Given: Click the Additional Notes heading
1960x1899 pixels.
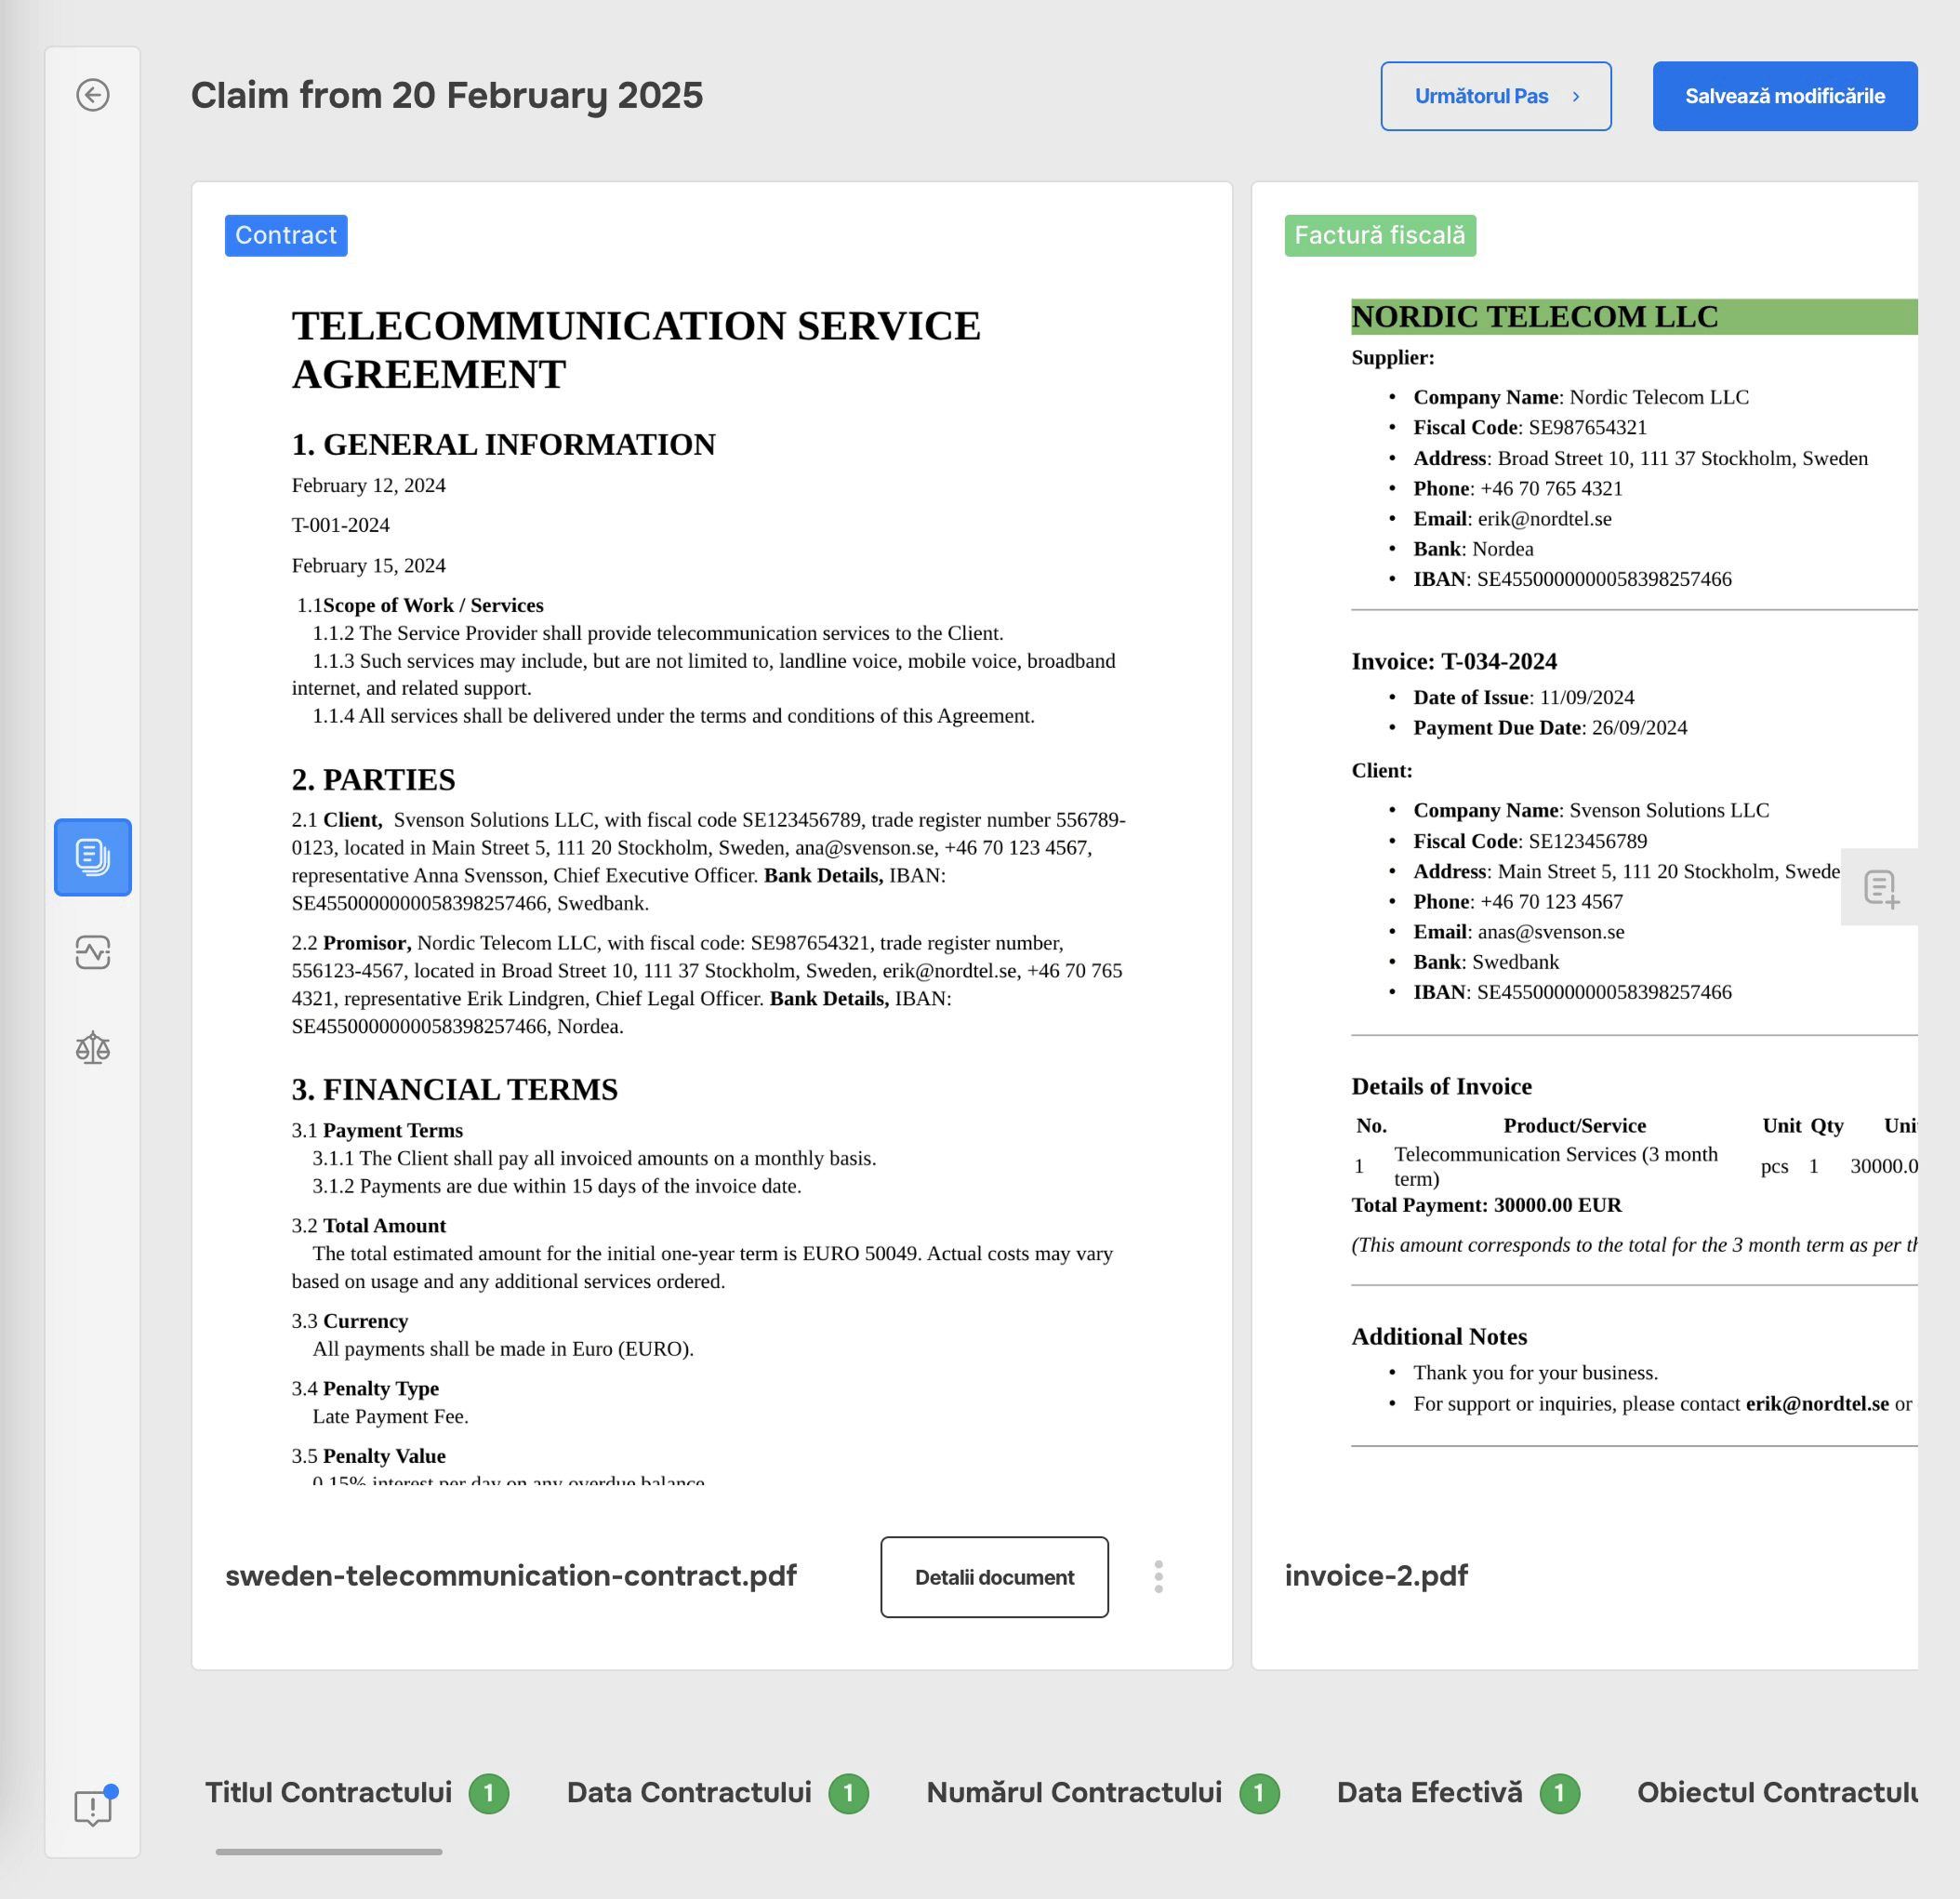Looking at the screenshot, I should pyautogui.click(x=1439, y=1337).
